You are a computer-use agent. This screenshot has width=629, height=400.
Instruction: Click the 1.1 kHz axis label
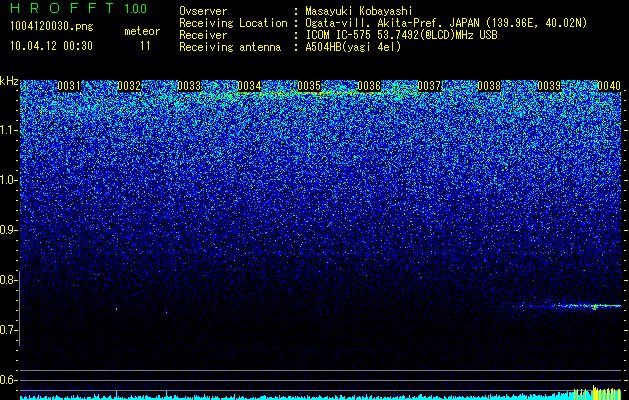click(8, 130)
